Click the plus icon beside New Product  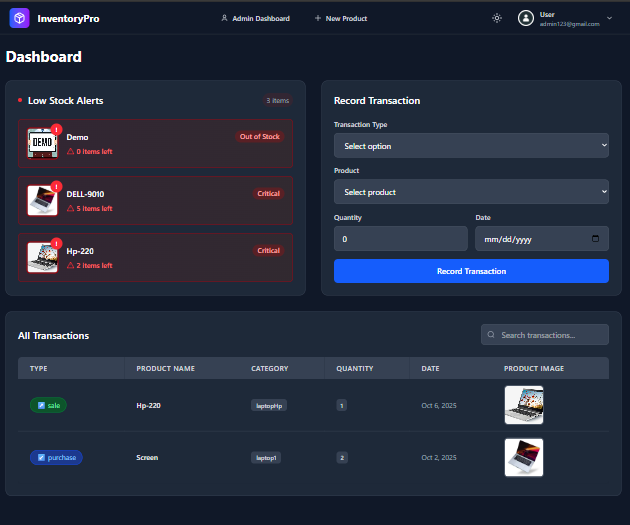coord(318,18)
